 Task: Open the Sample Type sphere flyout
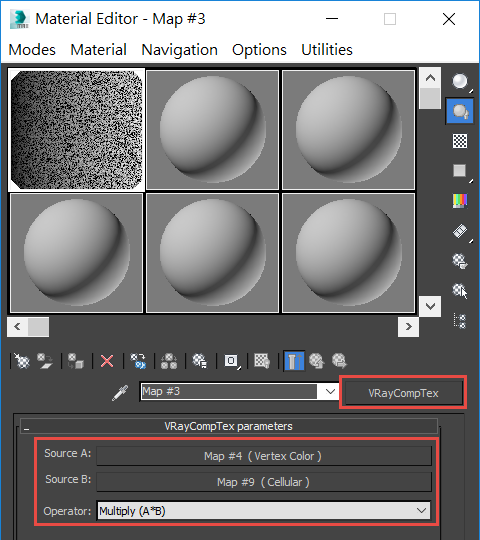click(x=460, y=82)
